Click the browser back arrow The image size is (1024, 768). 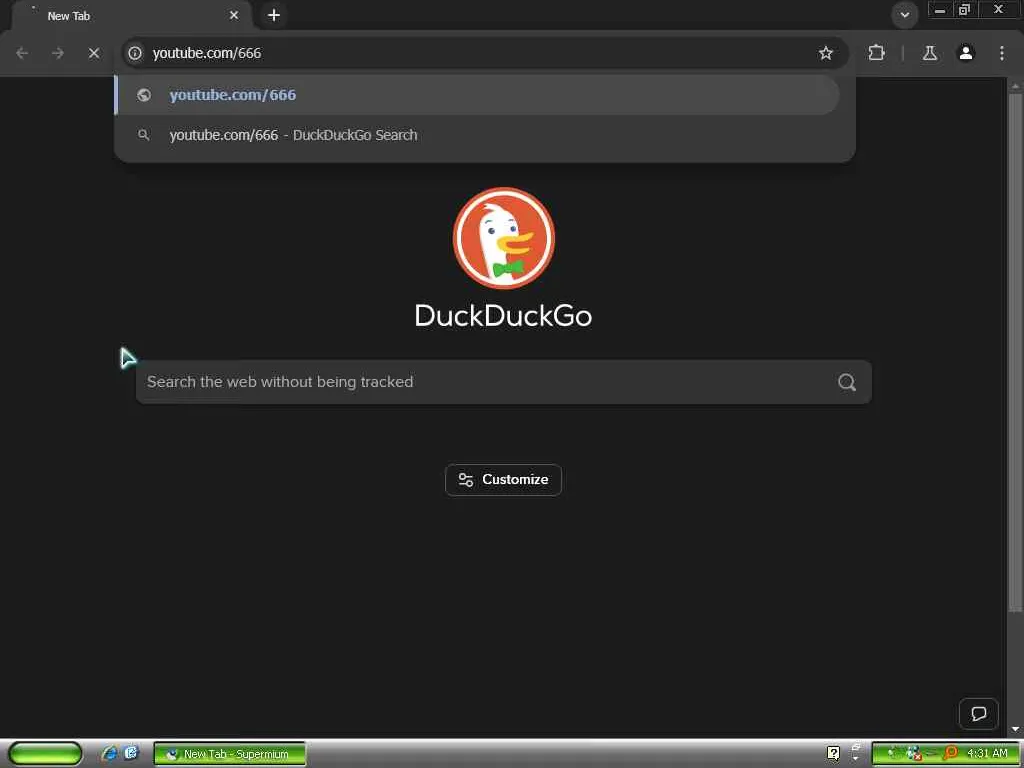(x=22, y=53)
